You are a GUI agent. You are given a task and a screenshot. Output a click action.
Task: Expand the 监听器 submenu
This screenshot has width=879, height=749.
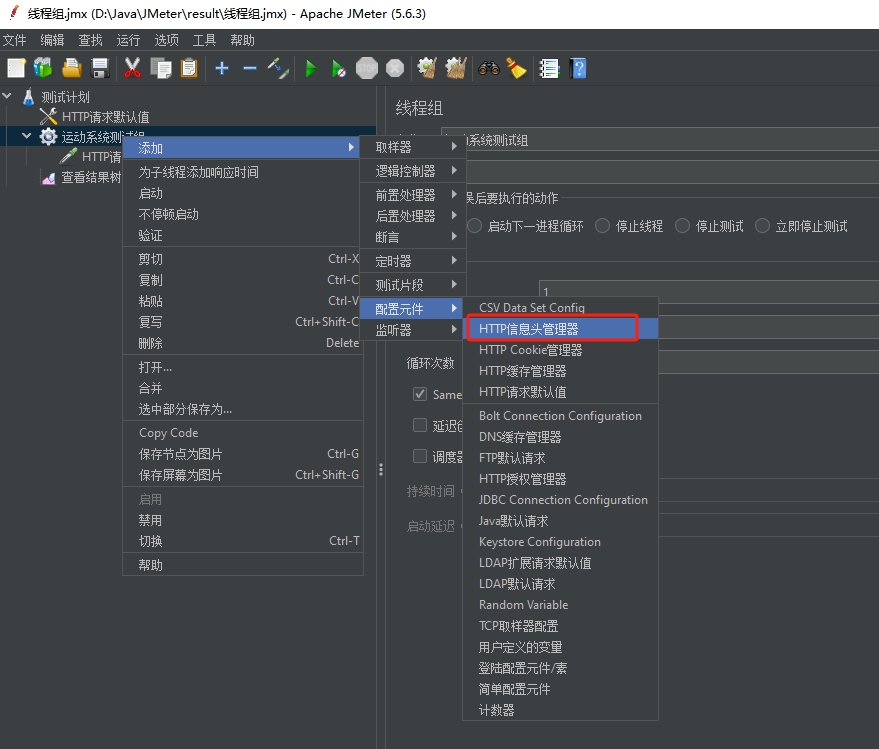click(412, 330)
